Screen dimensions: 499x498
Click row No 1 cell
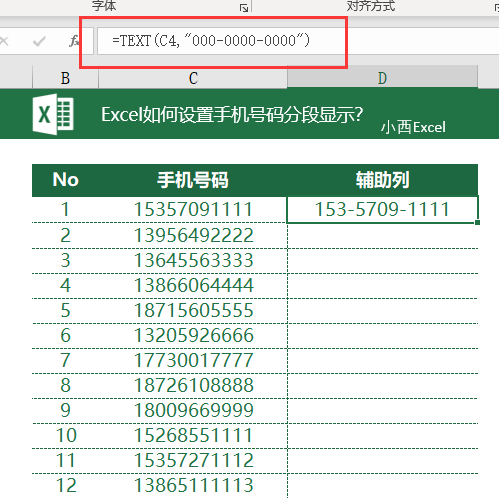(65, 209)
